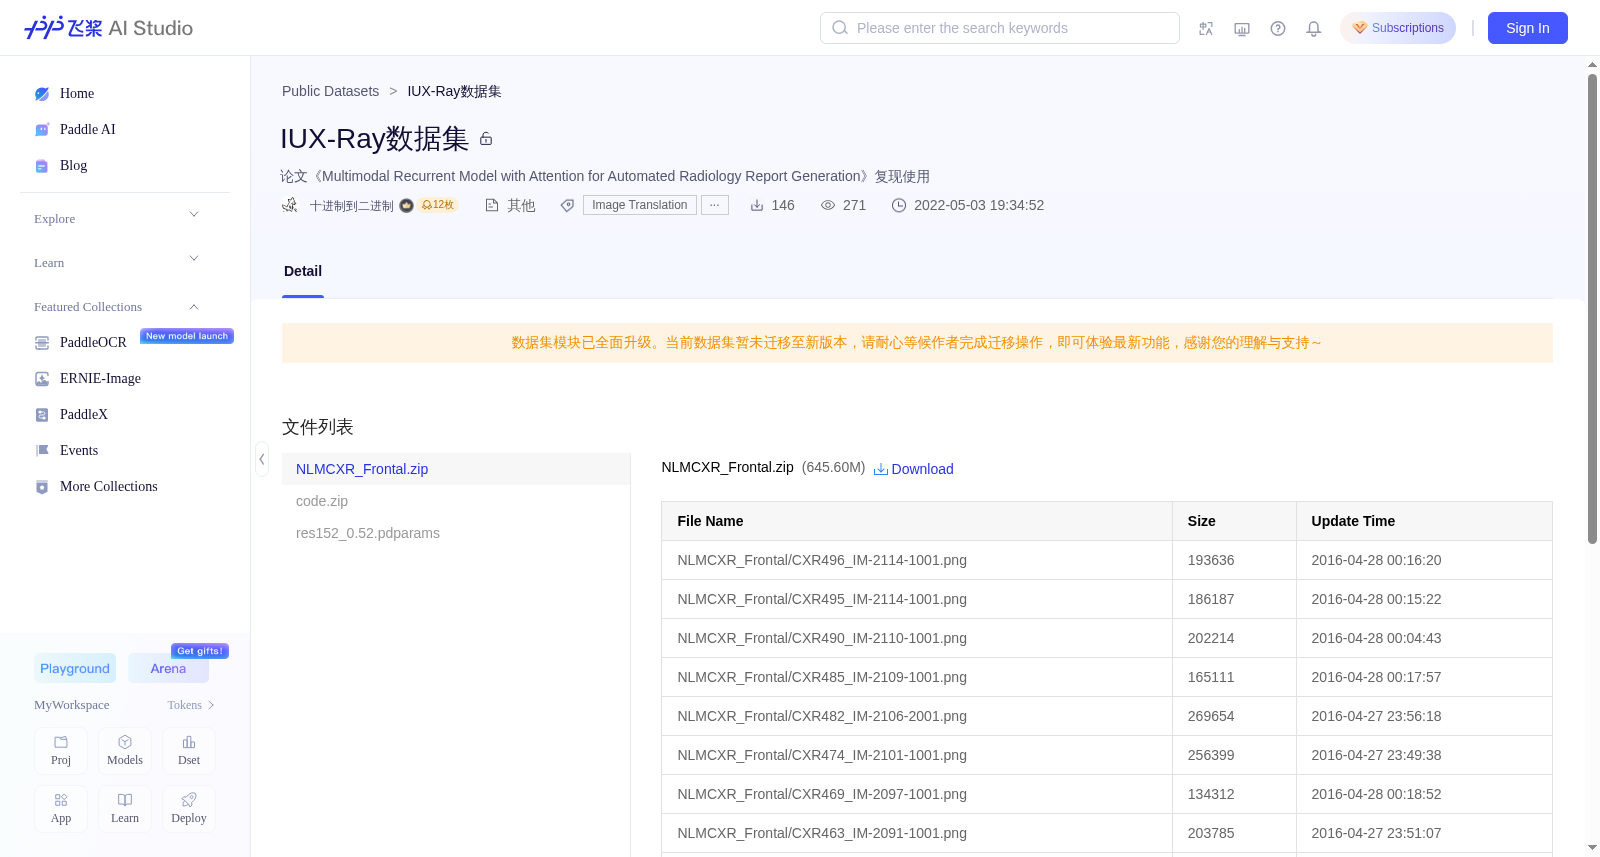Select NLMCXR_Frontal.zip in the file list
The image size is (1600, 857).
(x=456, y=469)
